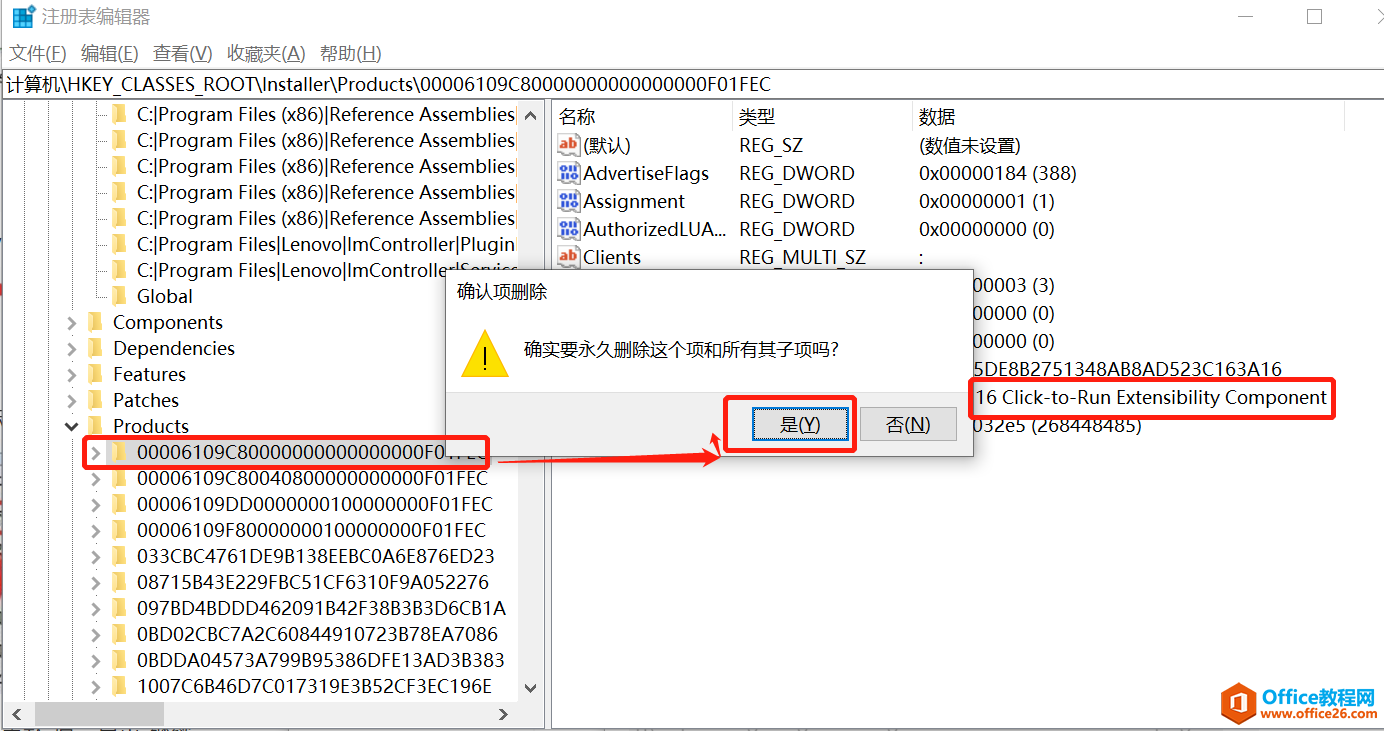This screenshot has height=731, width=1384.
Task: Click the Patches folder icon
Action: (x=96, y=400)
